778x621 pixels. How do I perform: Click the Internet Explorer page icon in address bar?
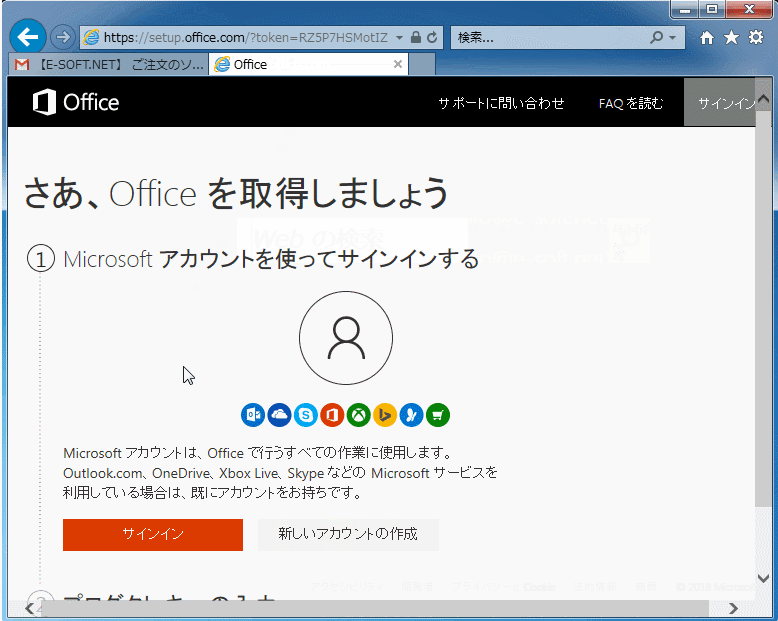pos(91,37)
